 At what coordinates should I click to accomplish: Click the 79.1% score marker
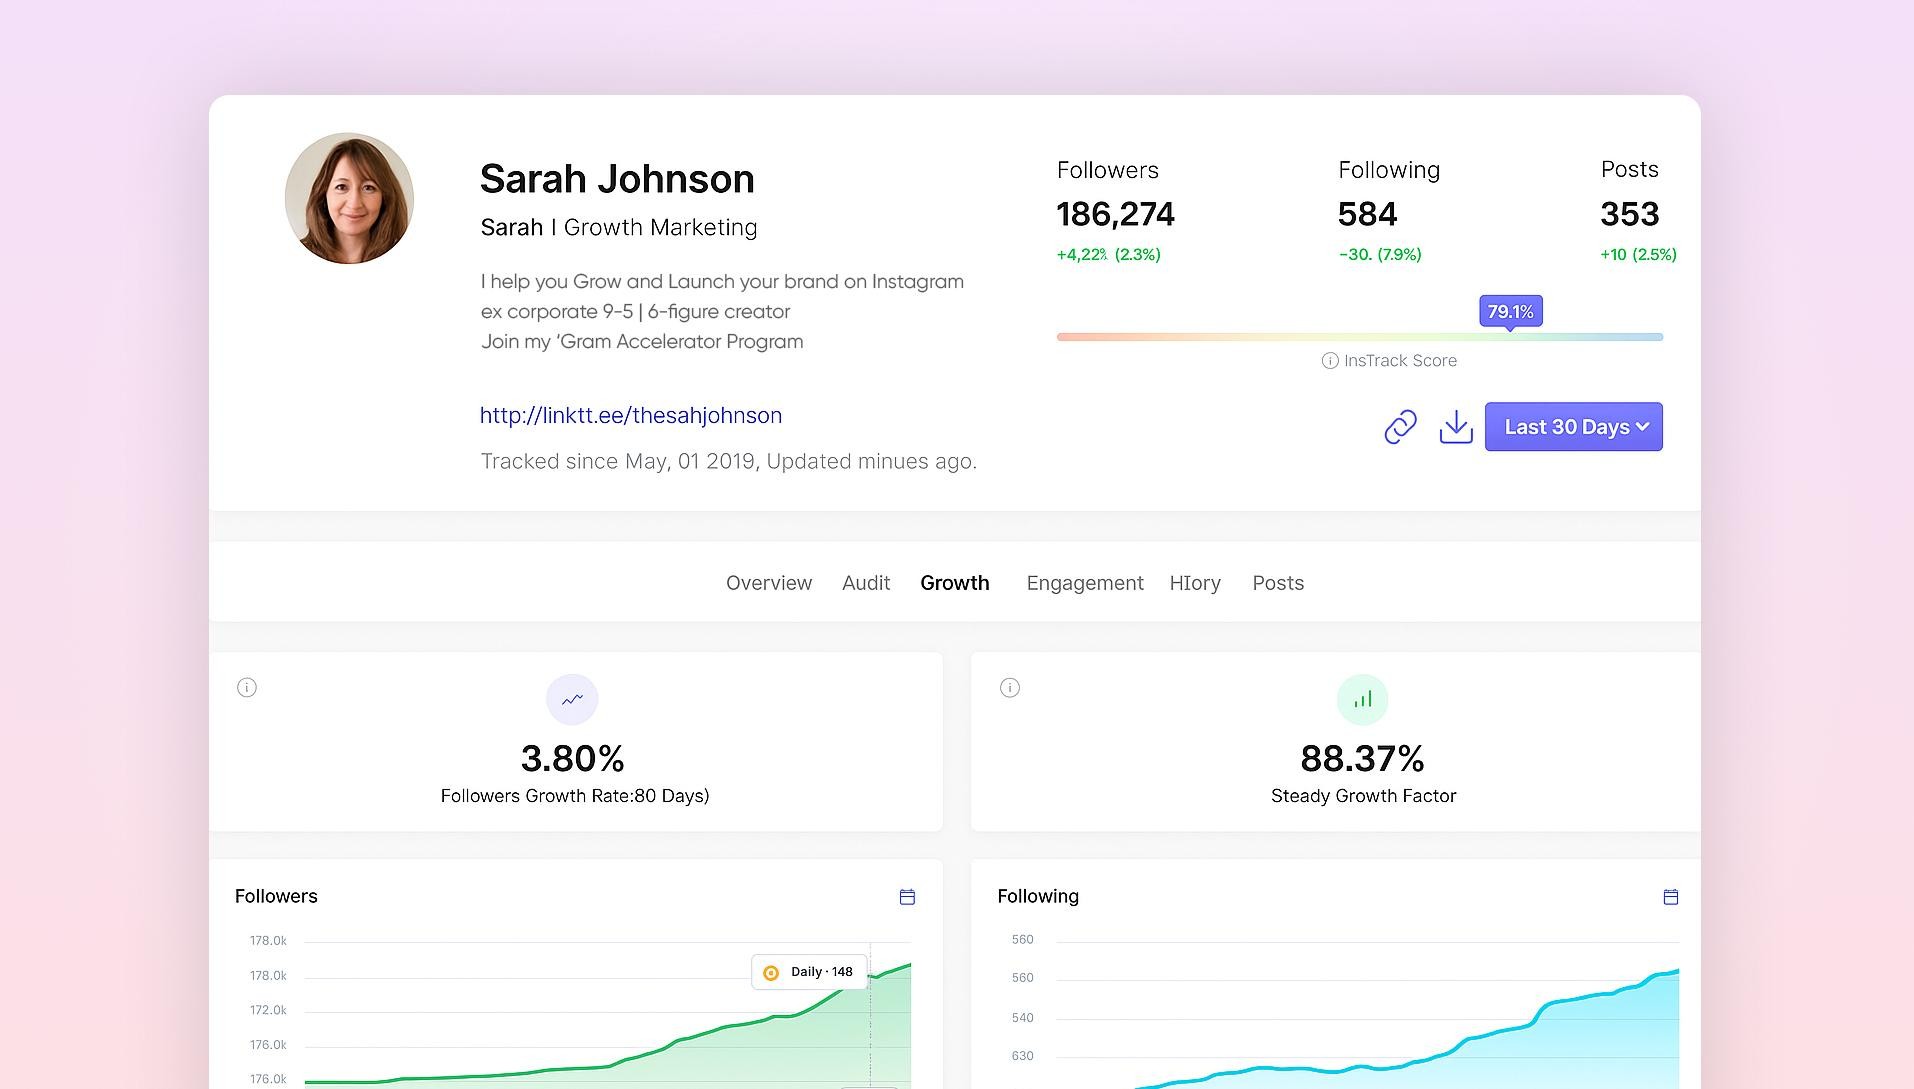[x=1511, y=312]
